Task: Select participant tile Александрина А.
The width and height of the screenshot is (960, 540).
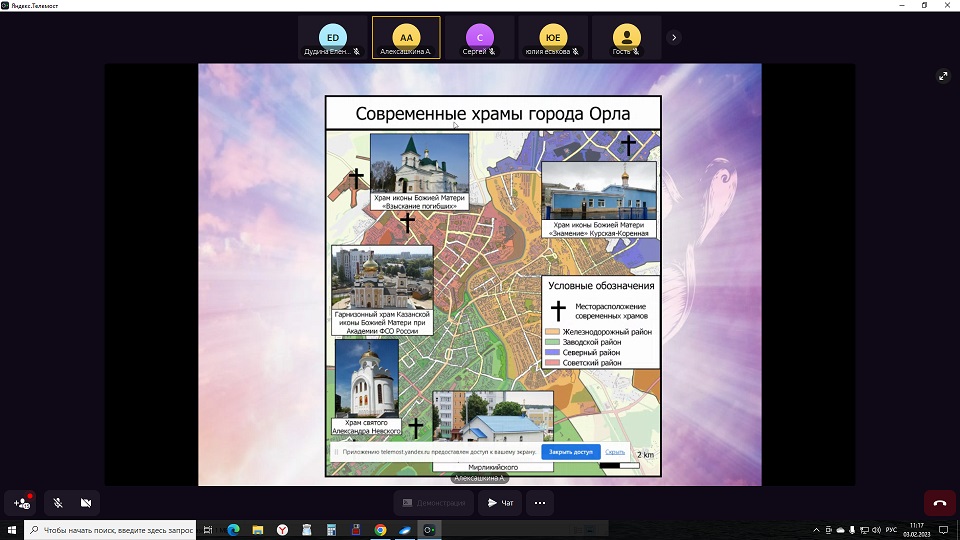Action: tap(405, 37)
